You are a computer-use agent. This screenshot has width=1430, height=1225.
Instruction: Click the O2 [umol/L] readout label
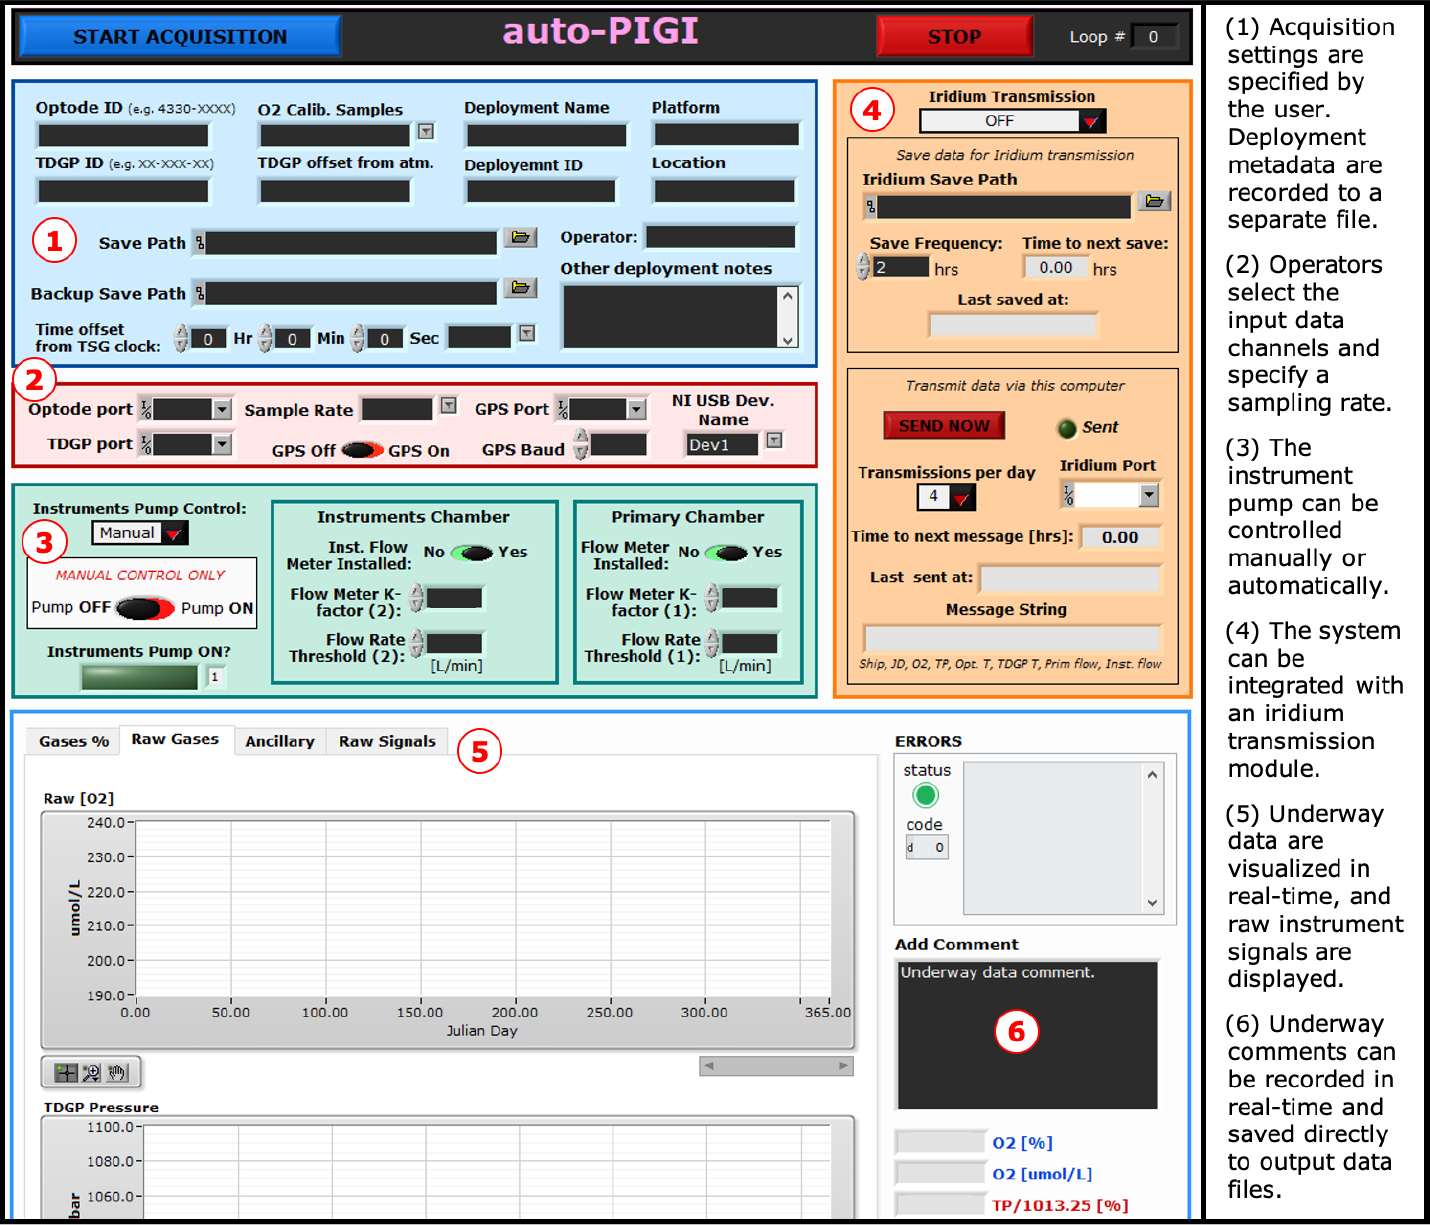(x=1042, y=1174)
